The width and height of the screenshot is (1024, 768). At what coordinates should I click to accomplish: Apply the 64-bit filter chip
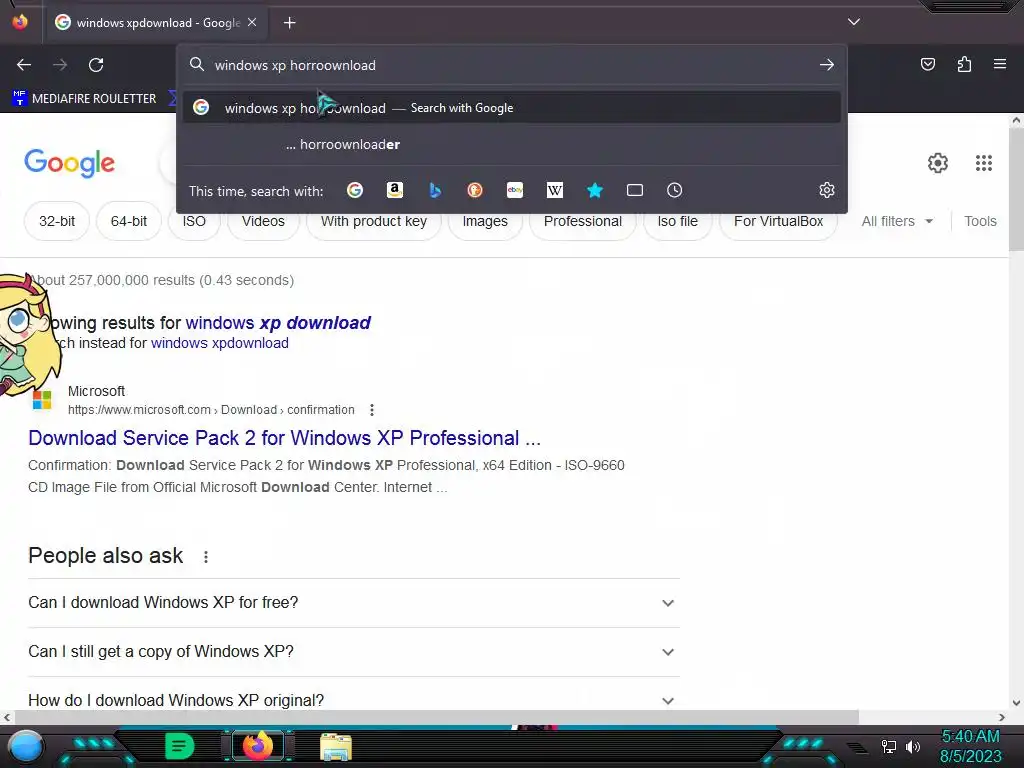click(x=129, y=221)
